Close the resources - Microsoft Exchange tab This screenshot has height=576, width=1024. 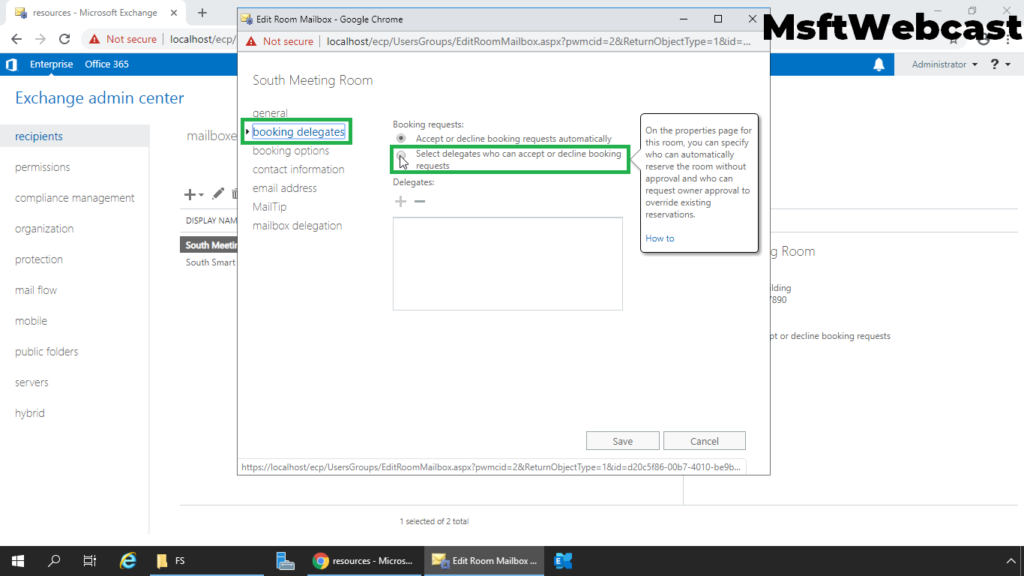coord(174,12)
